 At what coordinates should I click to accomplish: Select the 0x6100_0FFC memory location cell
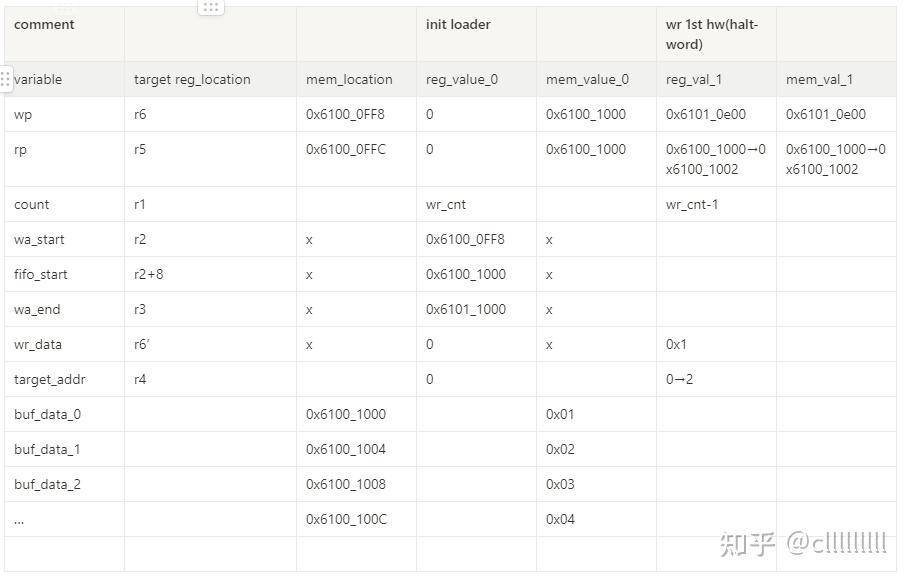[x=356, y=159]
